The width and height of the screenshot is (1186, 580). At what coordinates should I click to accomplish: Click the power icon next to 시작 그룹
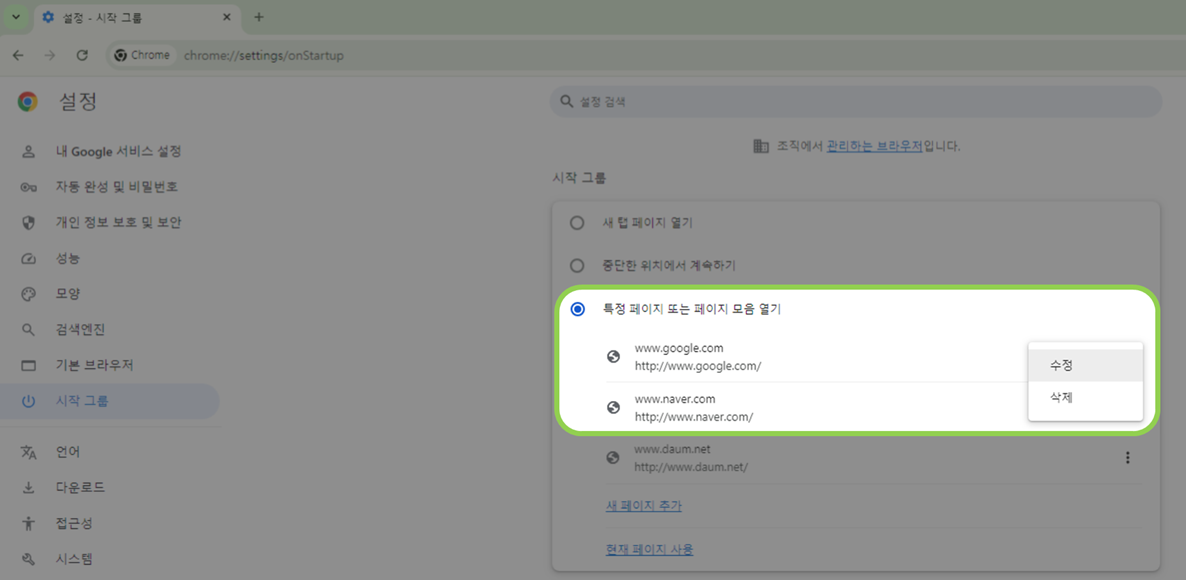(28, 401)
